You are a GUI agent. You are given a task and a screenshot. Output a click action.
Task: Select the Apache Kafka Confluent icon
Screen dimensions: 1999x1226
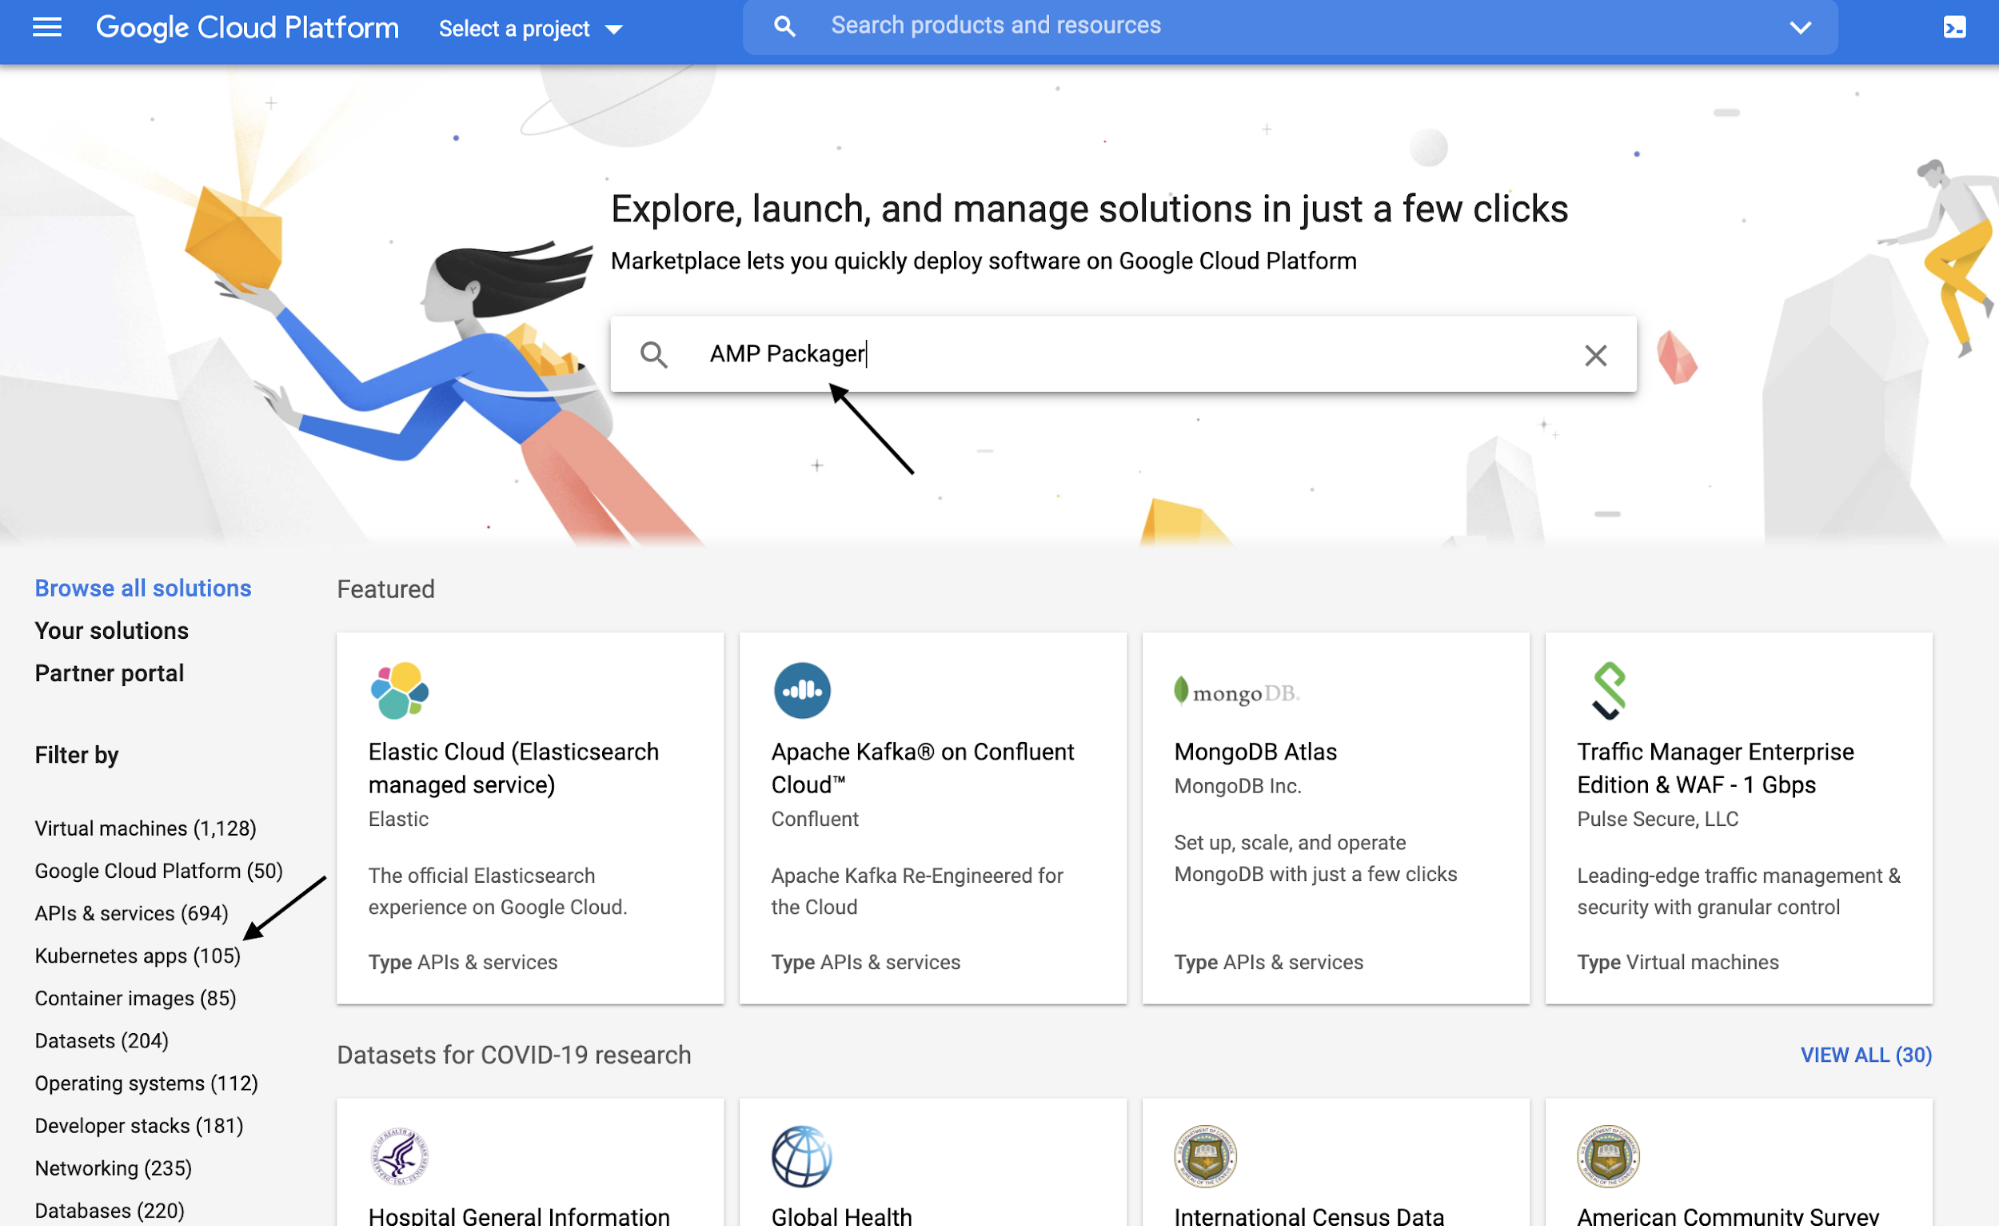point(802,689)
